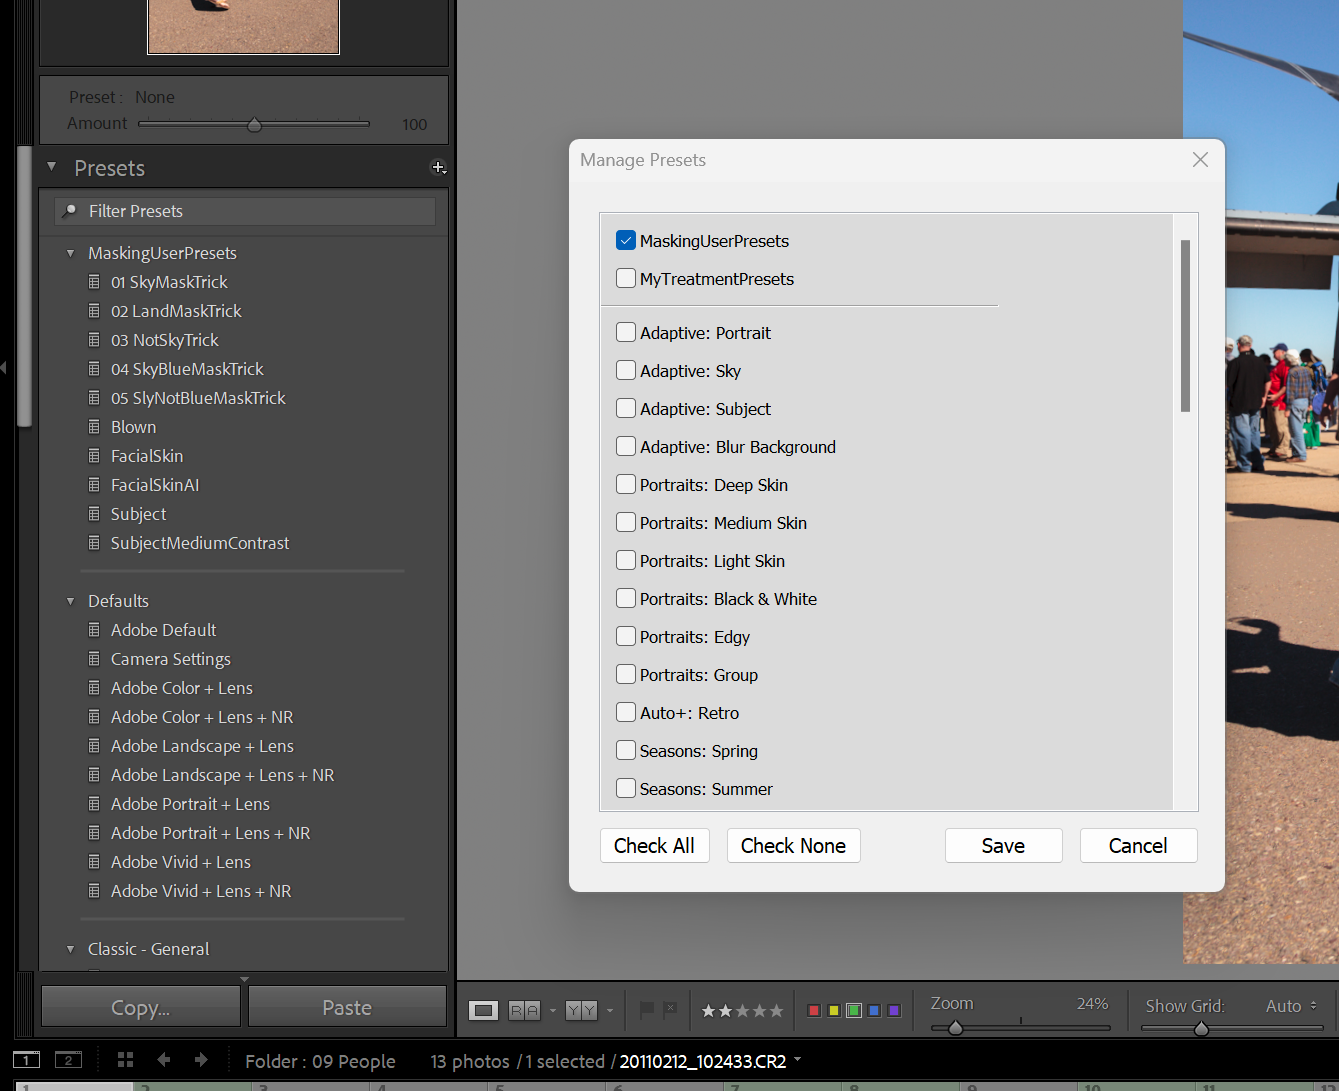Screen dimensions: 1339x1091
Task: Collapse the Defaults preset group
Action: pos(70,600)
